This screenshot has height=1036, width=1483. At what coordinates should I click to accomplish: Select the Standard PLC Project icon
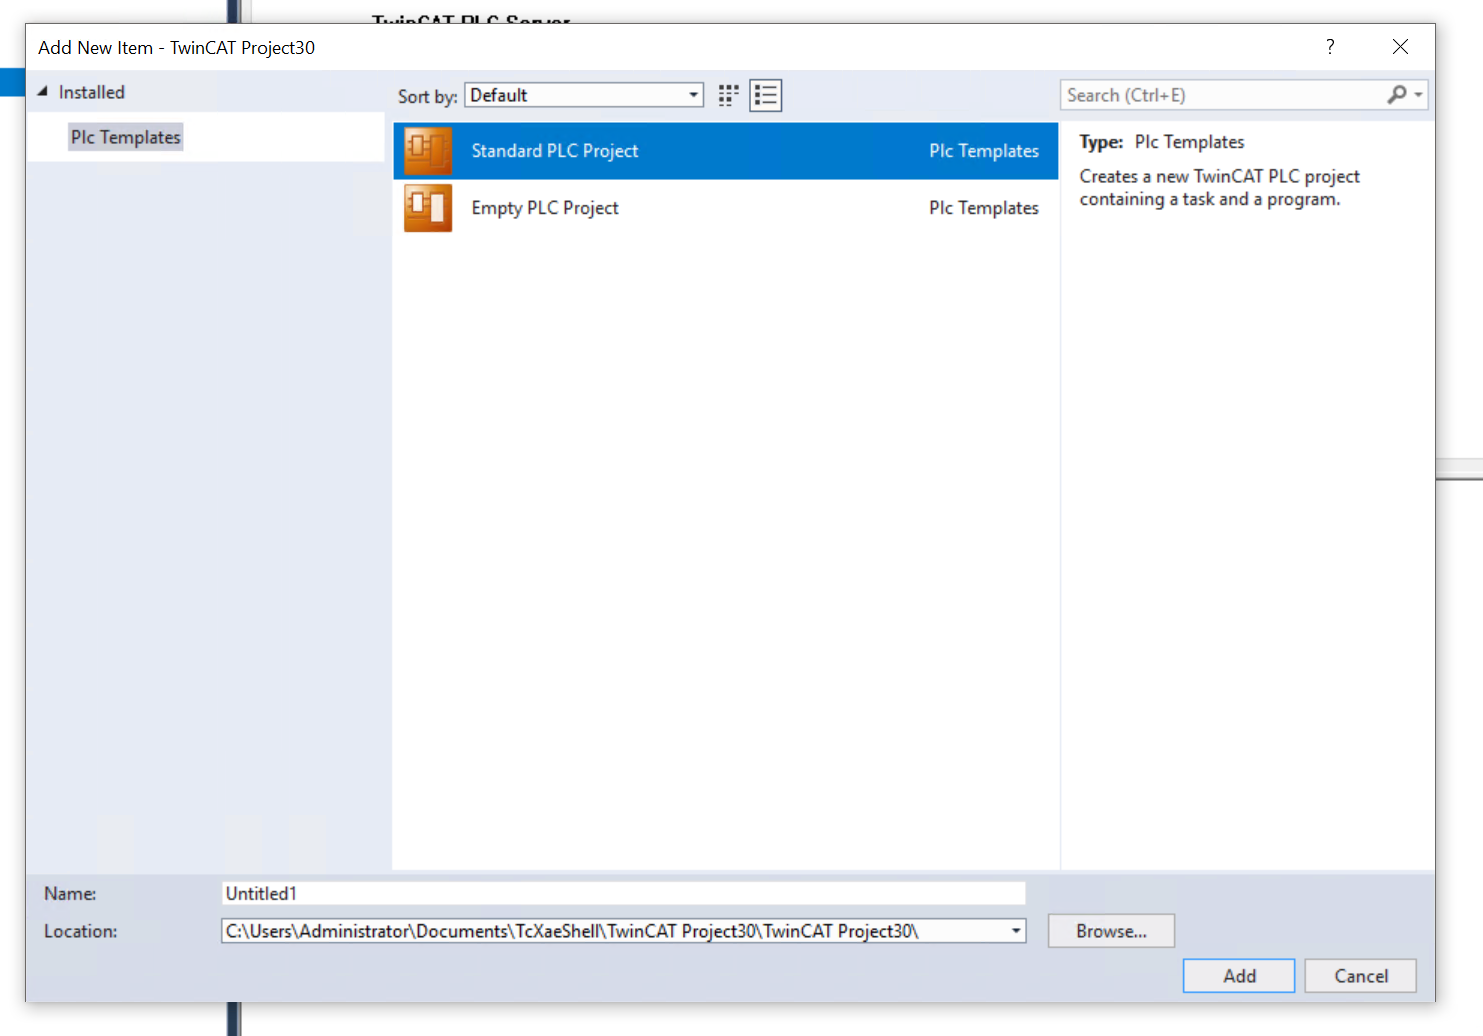pos(428,151)
